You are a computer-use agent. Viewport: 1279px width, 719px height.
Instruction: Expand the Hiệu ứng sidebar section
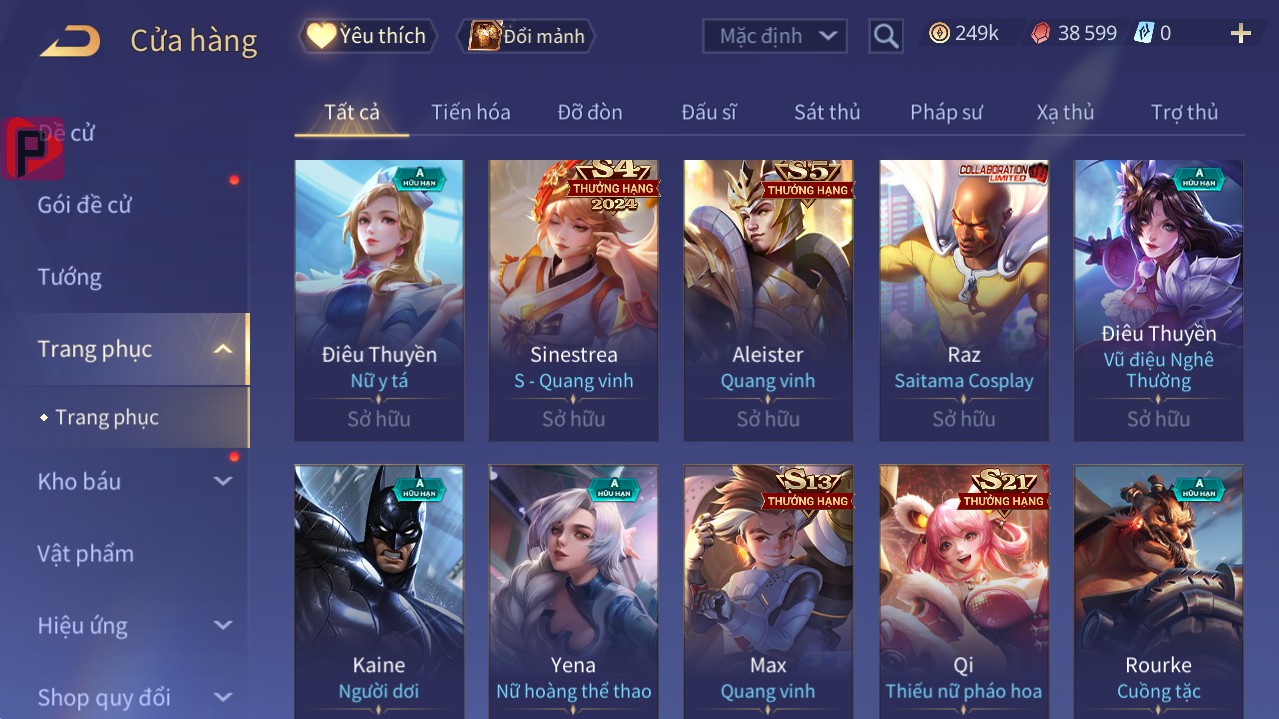click(223, 625)
